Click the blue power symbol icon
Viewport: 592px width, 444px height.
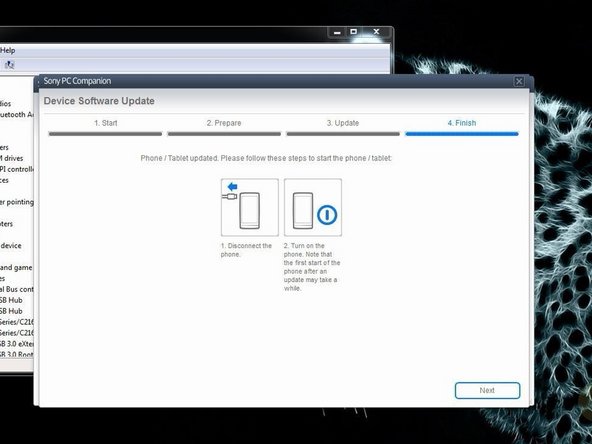327,215
